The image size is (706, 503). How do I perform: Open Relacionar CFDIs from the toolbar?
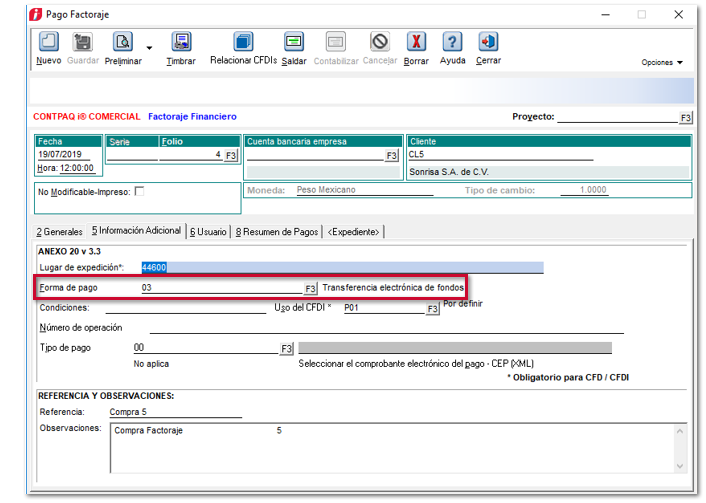tap(243, 42)
